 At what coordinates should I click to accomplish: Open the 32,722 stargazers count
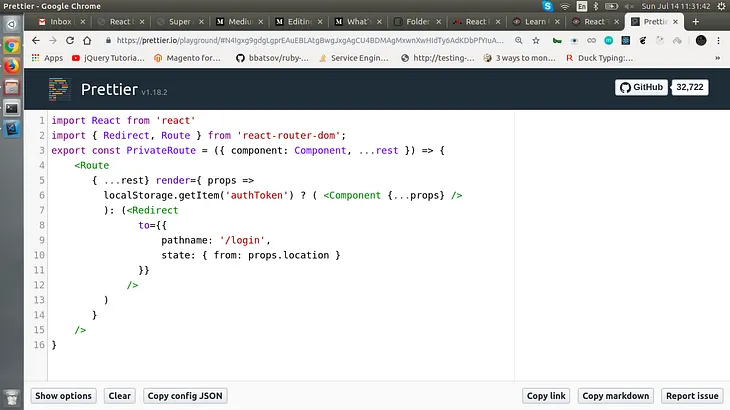coord(690,87)
